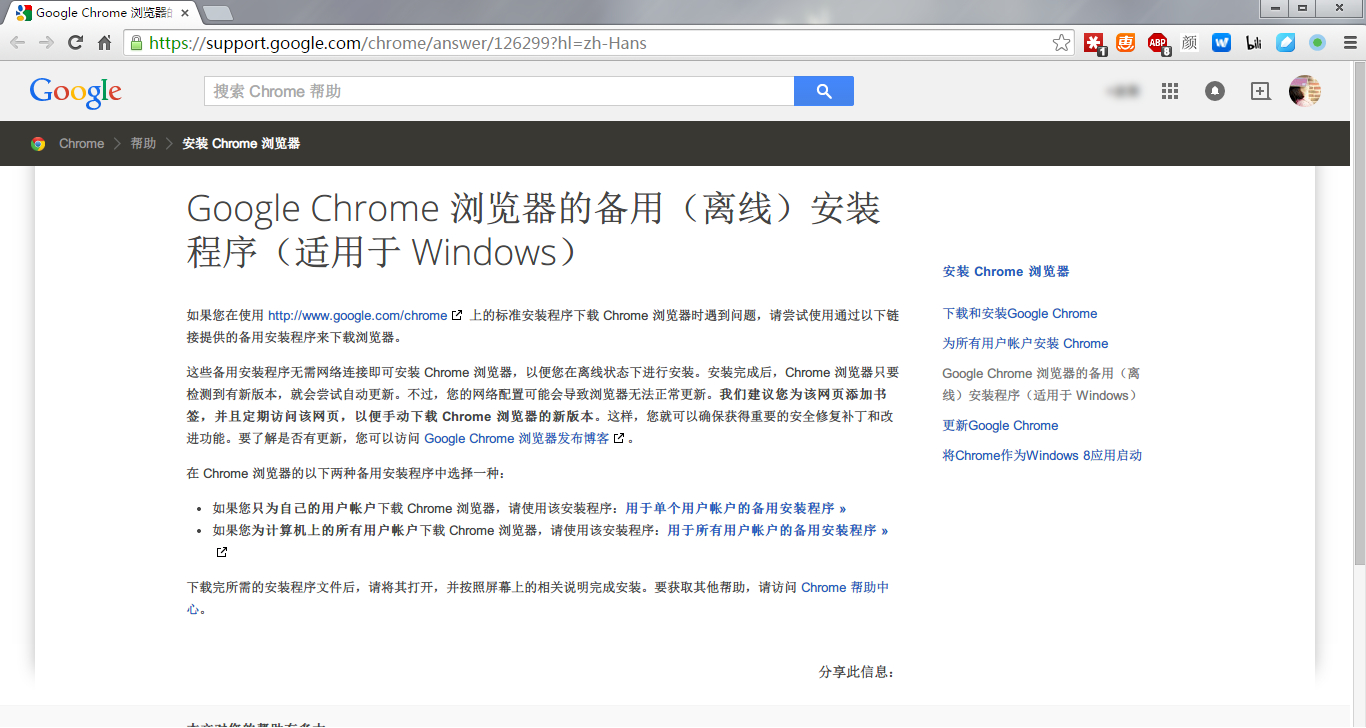Open sidebar link 下载和安装Google Chrome
This screenshot has width=1366, height=728.
coord(1020,313)
